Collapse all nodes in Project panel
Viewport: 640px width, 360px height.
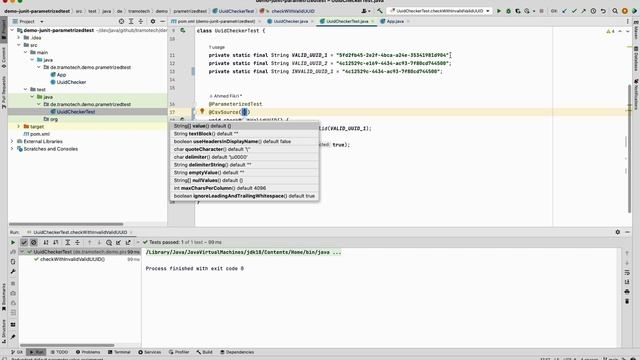[x=140, y=21]
